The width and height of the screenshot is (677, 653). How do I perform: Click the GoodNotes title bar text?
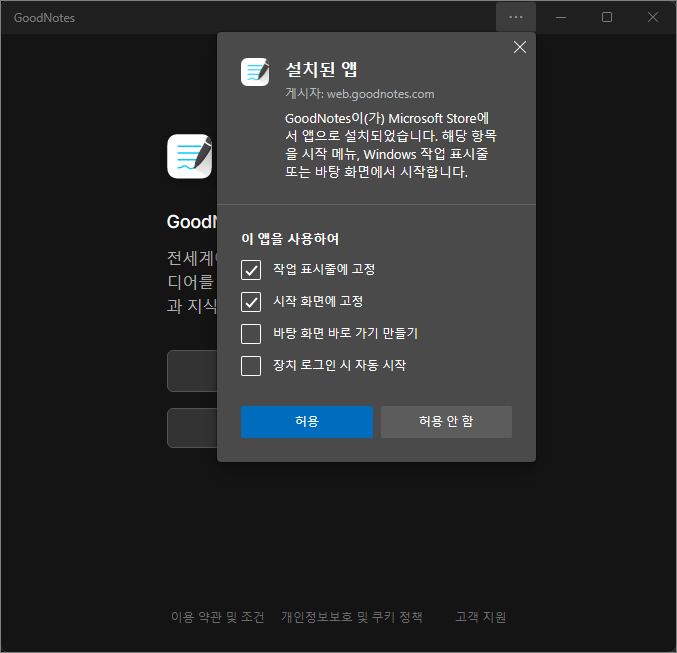44,18
